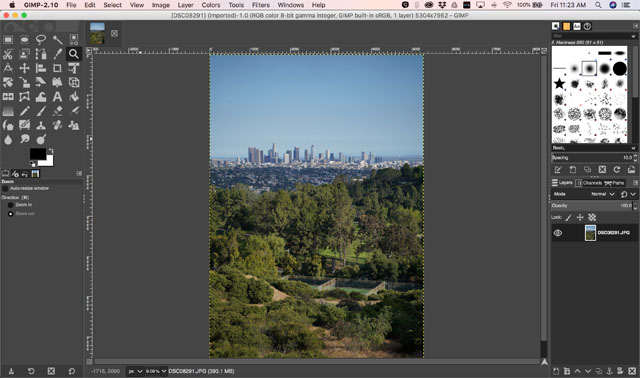
Task: Open the px units dropdown in status bar
Action: point(135,371)
